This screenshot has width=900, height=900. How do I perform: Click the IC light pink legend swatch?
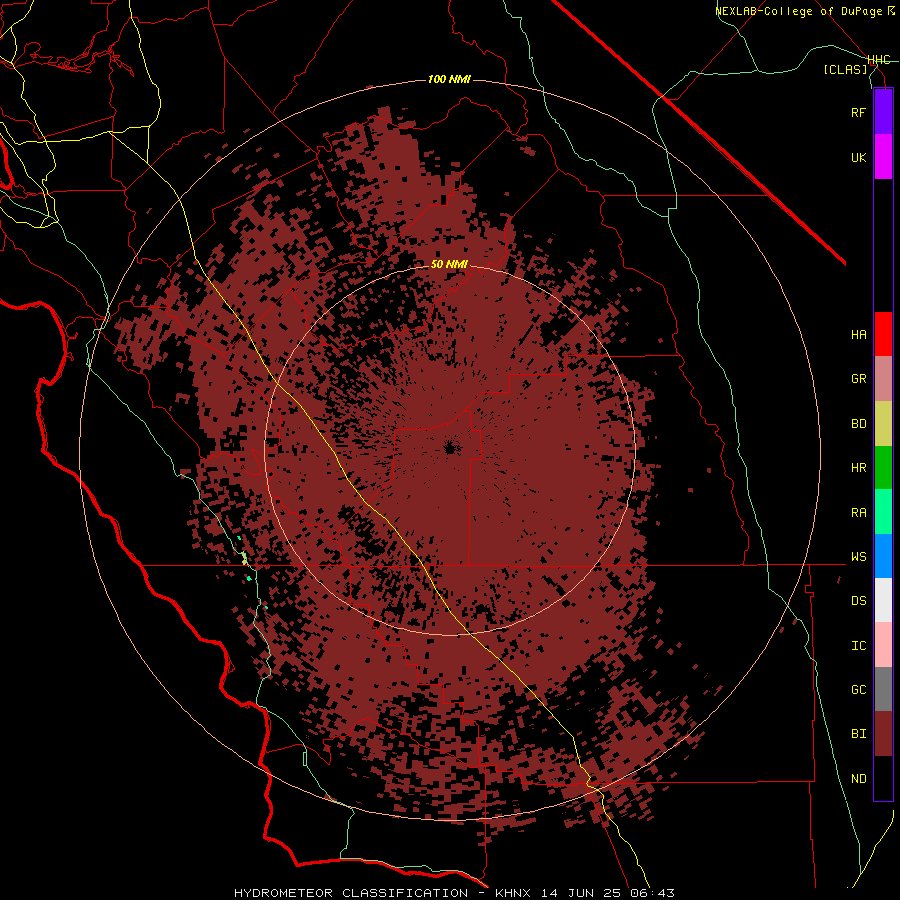pos(883,645)
